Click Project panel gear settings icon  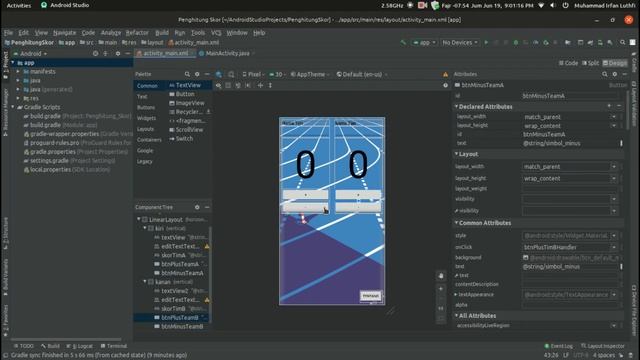point(118,53)
